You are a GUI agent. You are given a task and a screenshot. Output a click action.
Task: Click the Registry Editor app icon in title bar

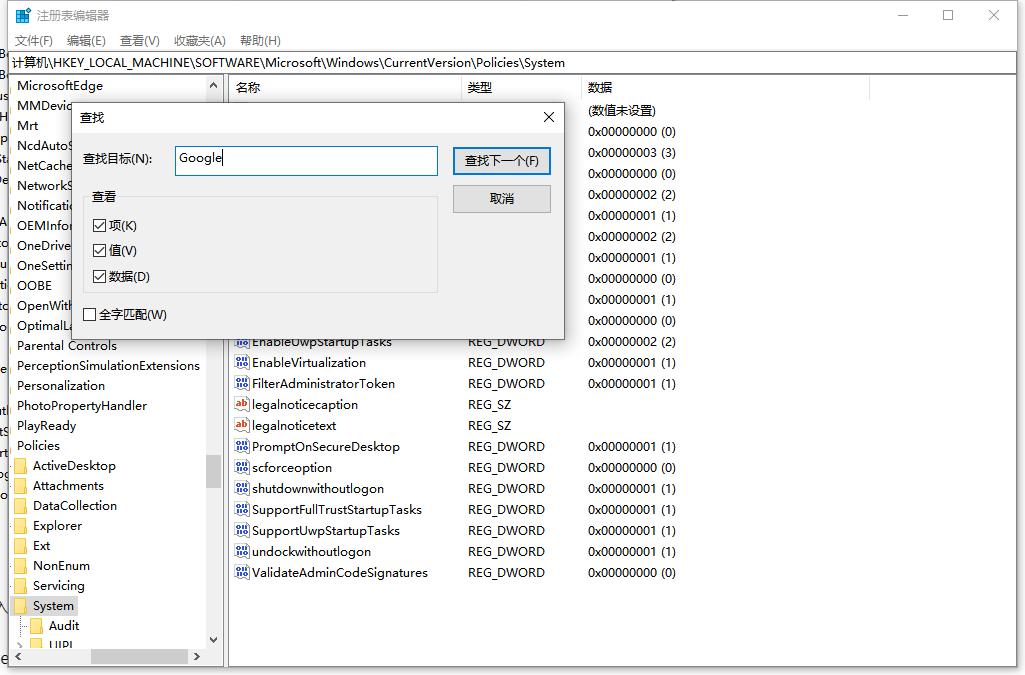tap(23, 15)
